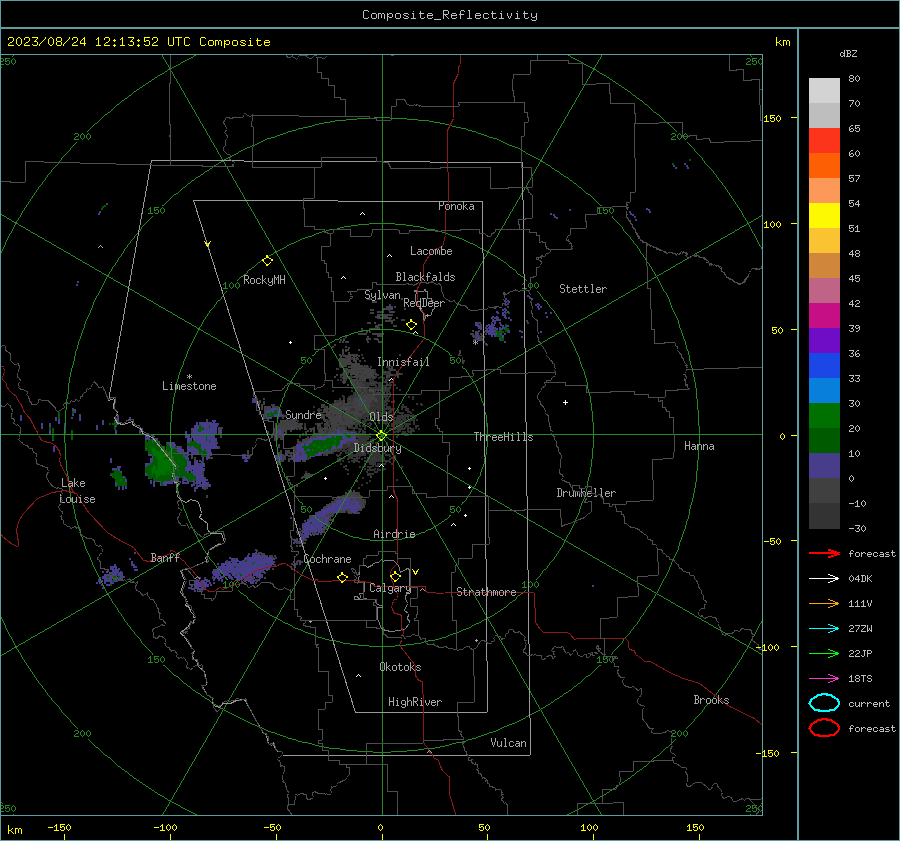Click the RockyMH label
Image resolution: width=900 pixels, height=841 pixels.
point(264,280)
